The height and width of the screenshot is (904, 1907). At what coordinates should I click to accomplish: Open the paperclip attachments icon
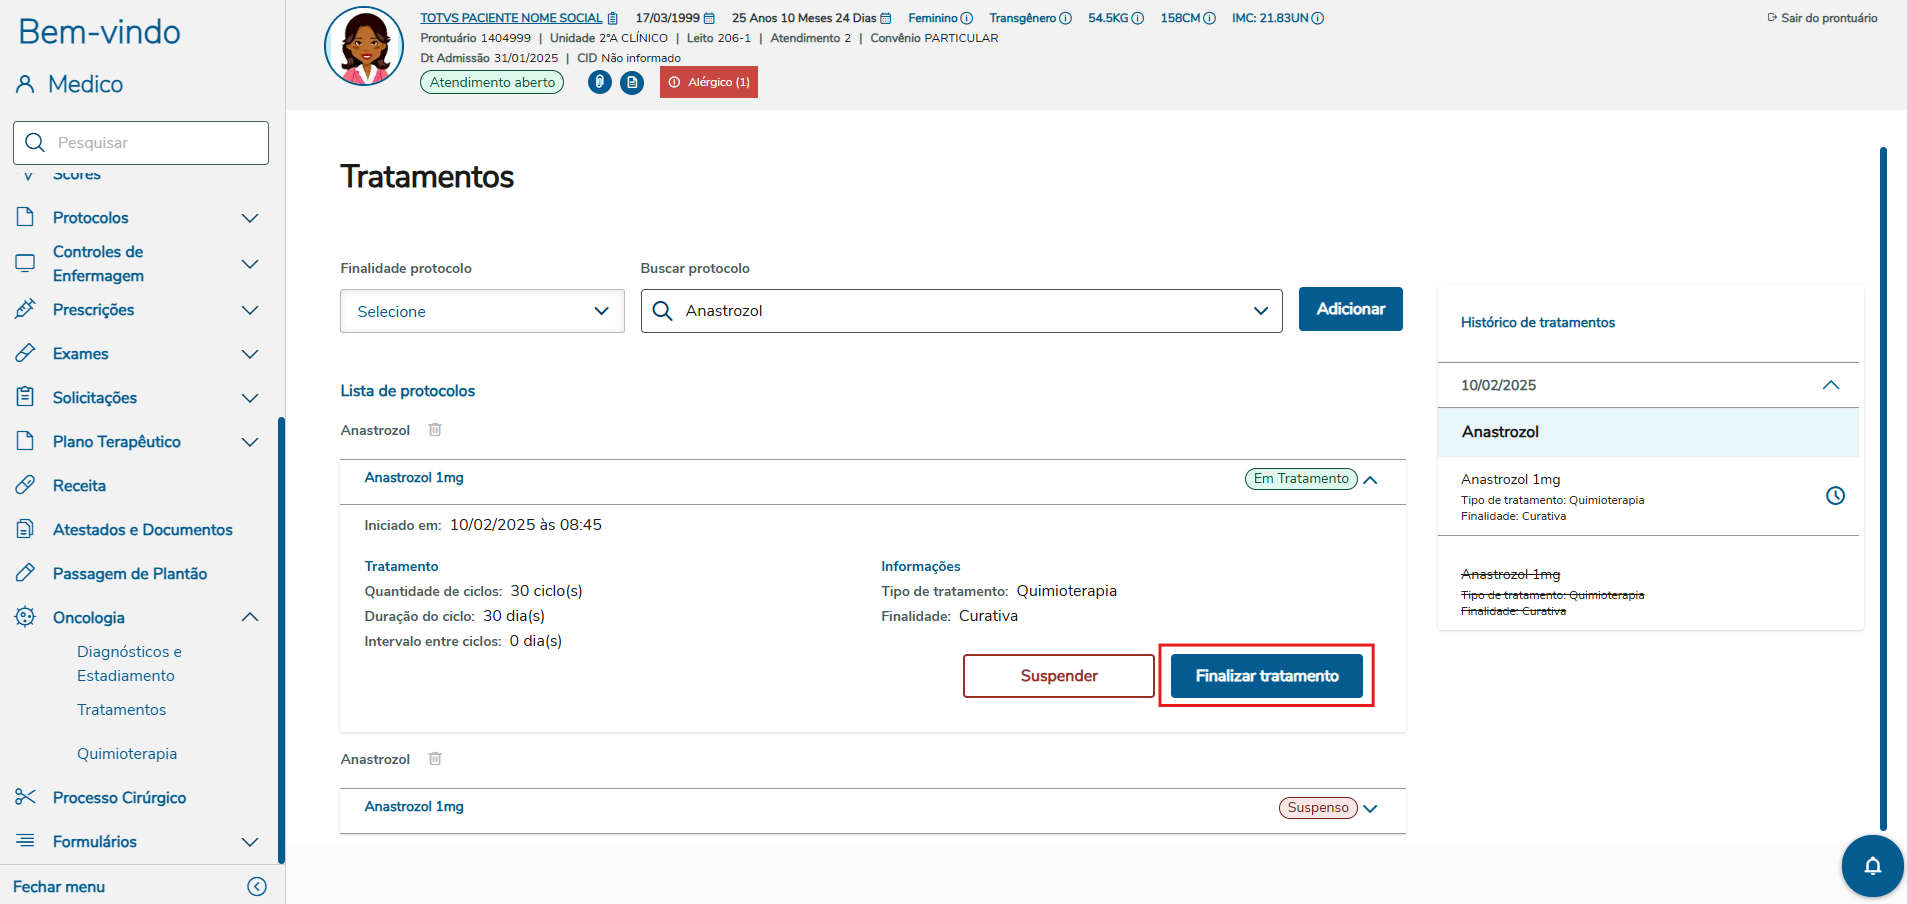point(599,82)
